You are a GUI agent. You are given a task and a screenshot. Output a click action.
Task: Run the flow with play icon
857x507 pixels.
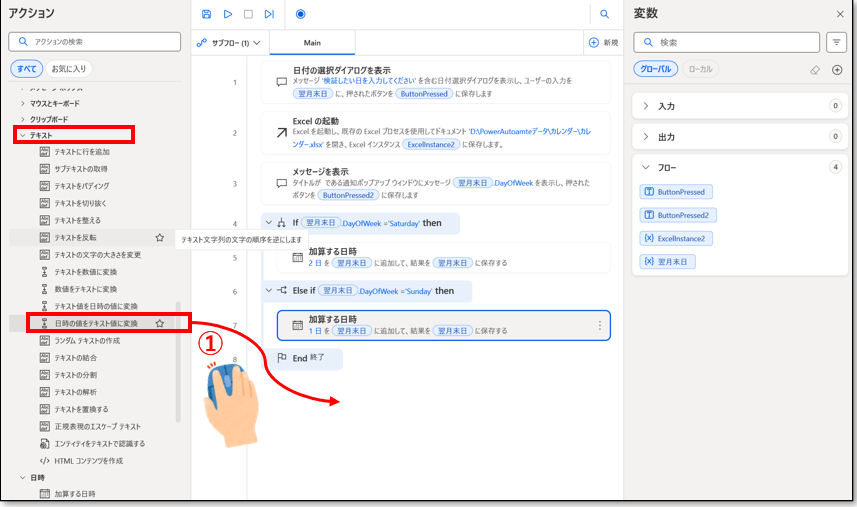[x=228, y=14]
